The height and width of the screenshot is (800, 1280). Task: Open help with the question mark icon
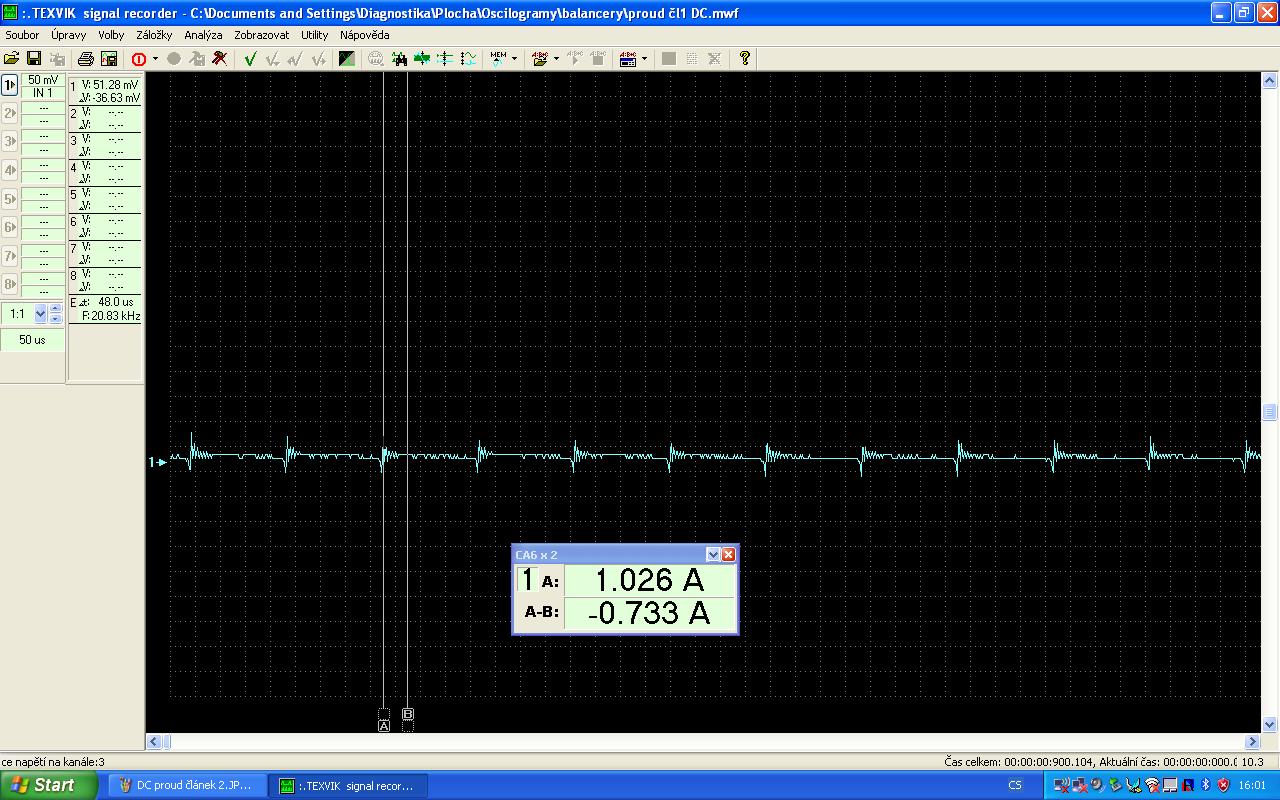coord(745,59)
